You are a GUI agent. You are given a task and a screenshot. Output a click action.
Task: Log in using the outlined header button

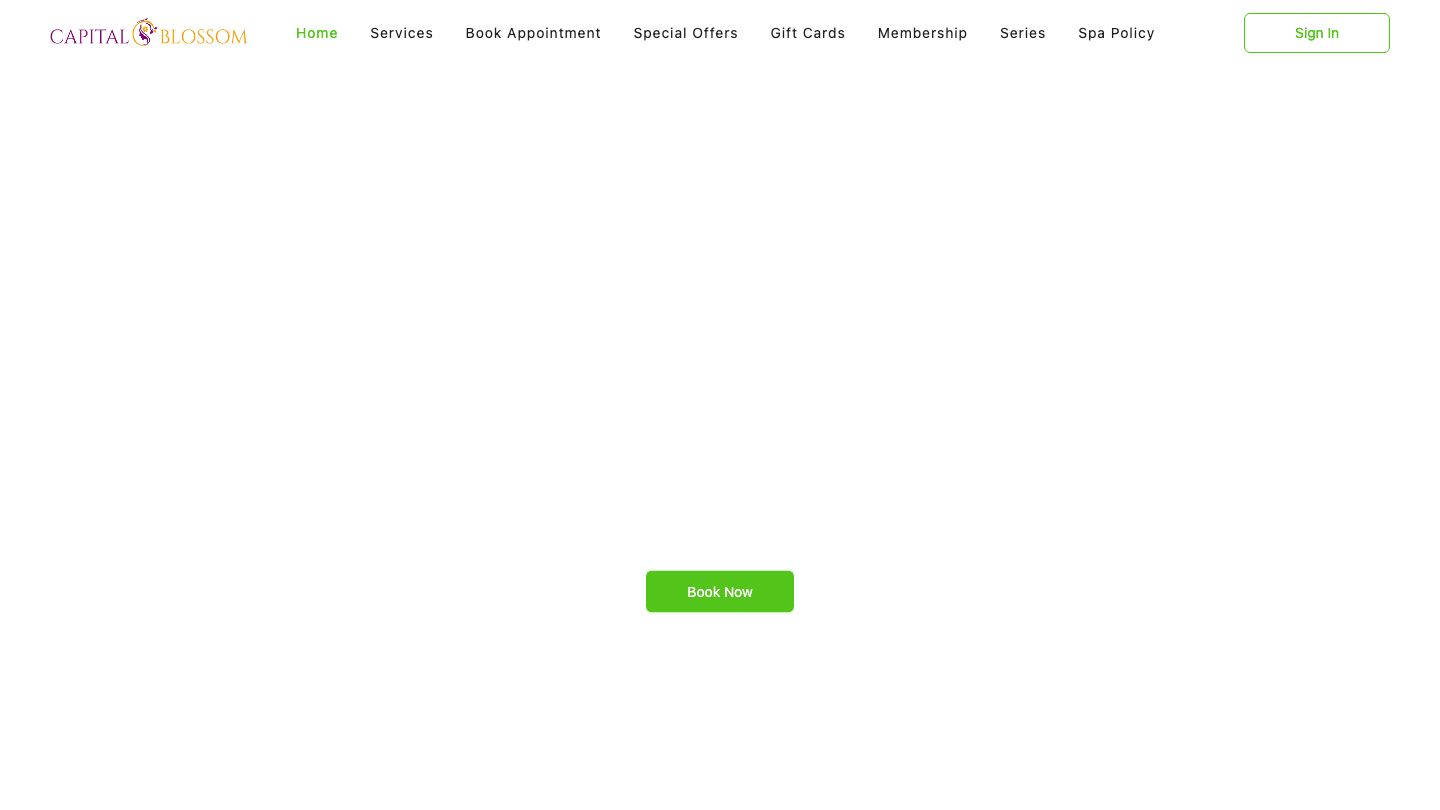coord(1316,33)
